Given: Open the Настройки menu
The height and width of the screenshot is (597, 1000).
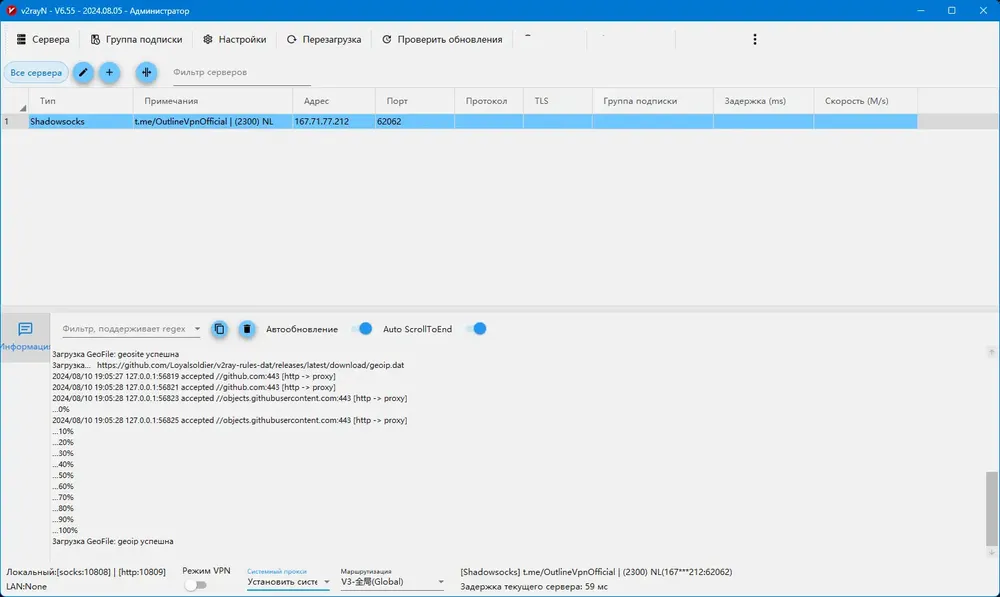Looking at the screenshot, I should point(235,40).
